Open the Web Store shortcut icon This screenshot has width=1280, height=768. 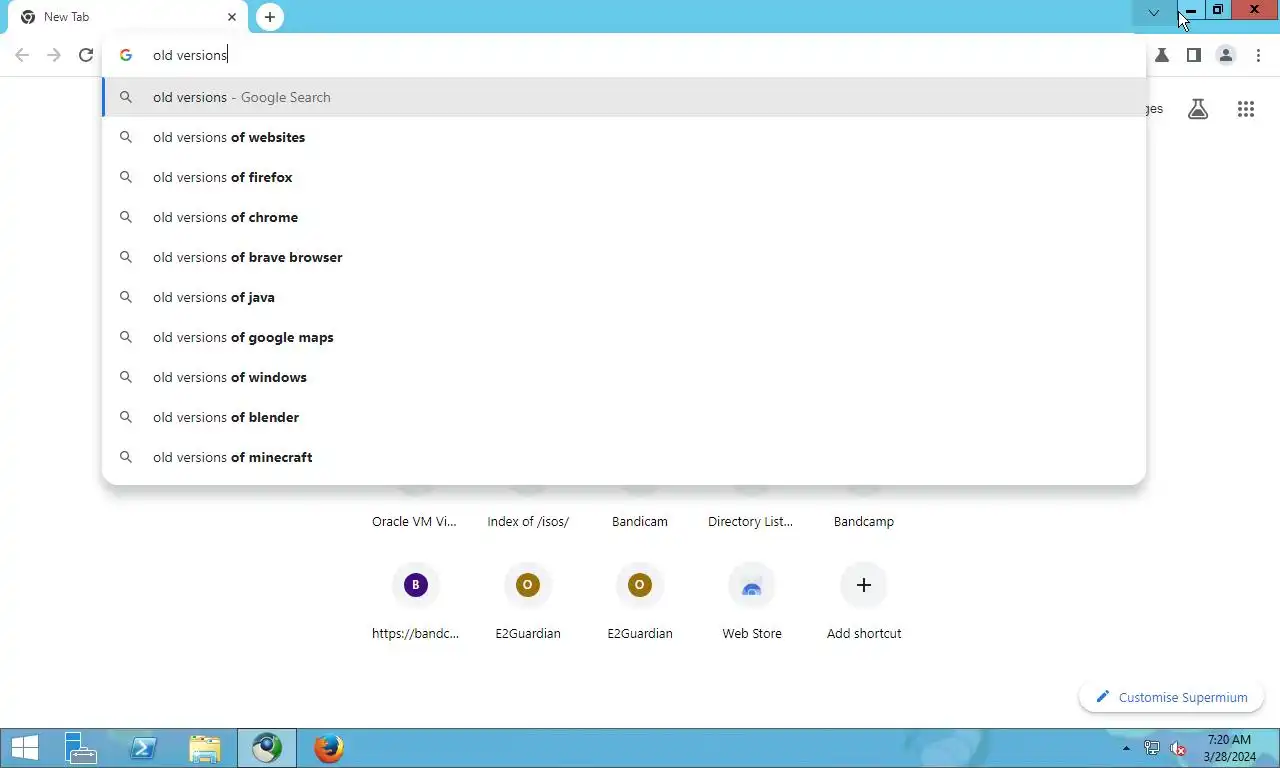point(752,585)
